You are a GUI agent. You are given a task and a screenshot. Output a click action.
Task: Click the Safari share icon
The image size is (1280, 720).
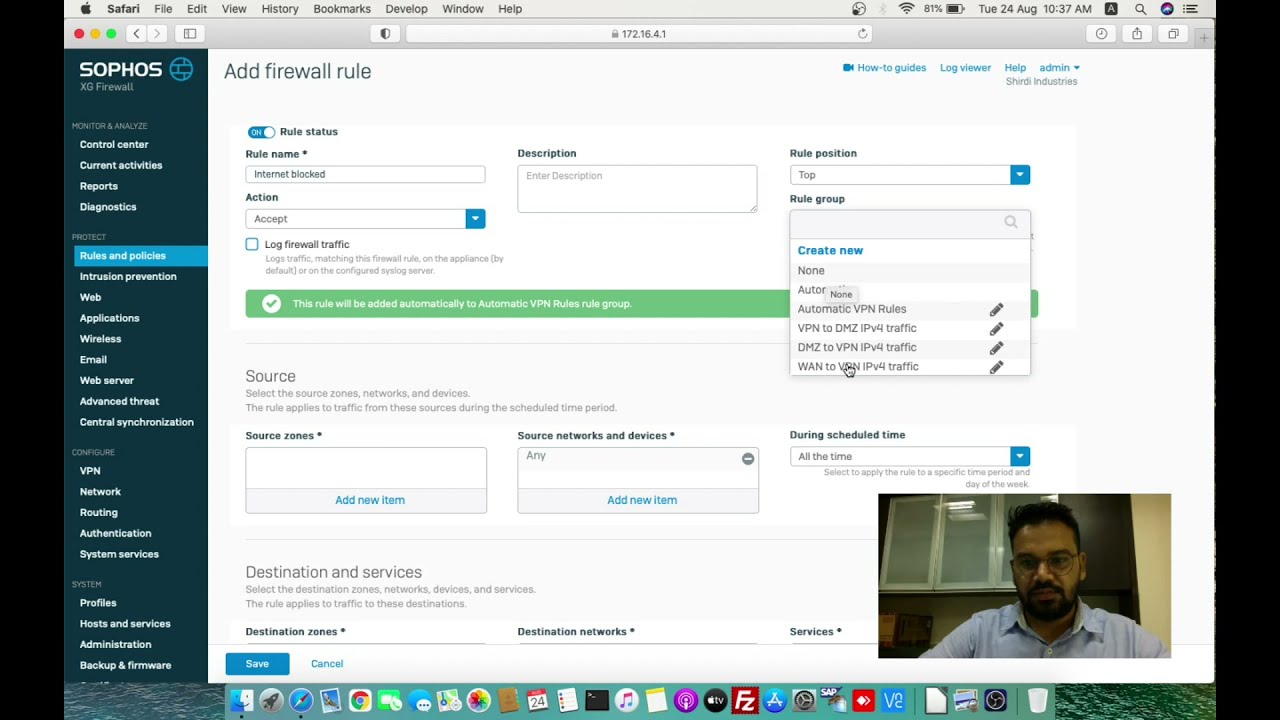pos(1137,34)
